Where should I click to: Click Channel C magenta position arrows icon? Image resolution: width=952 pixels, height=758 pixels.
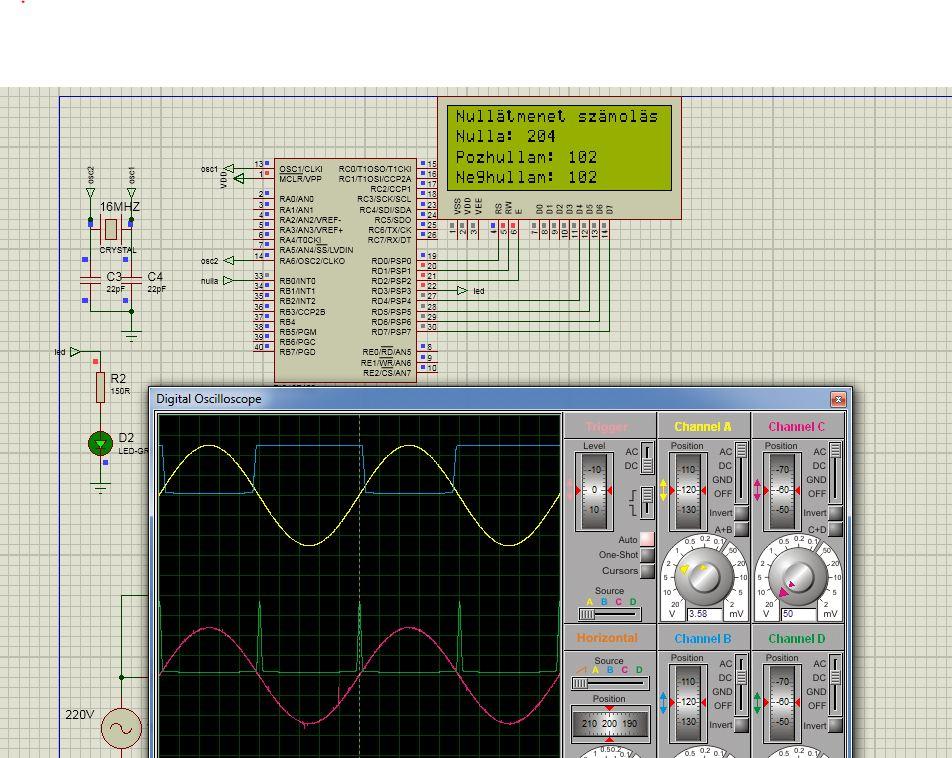(x=757, y=490)
